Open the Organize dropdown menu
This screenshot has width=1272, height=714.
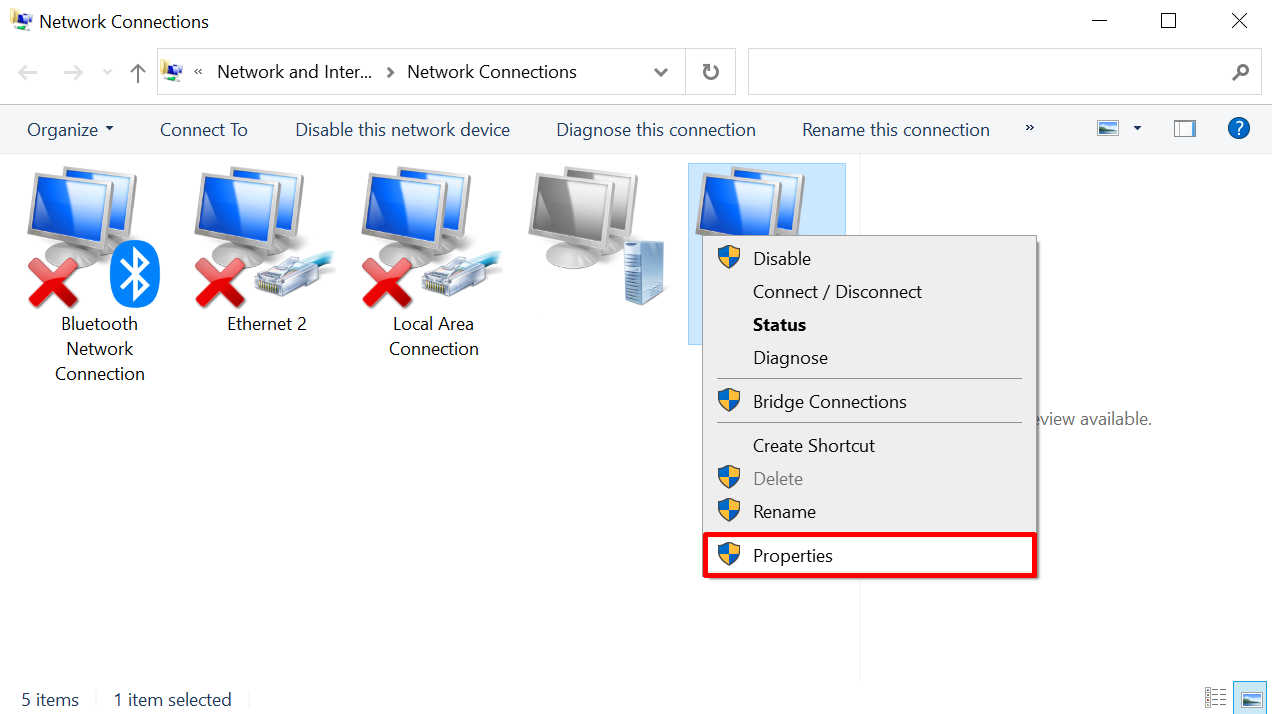pos(69,129)
